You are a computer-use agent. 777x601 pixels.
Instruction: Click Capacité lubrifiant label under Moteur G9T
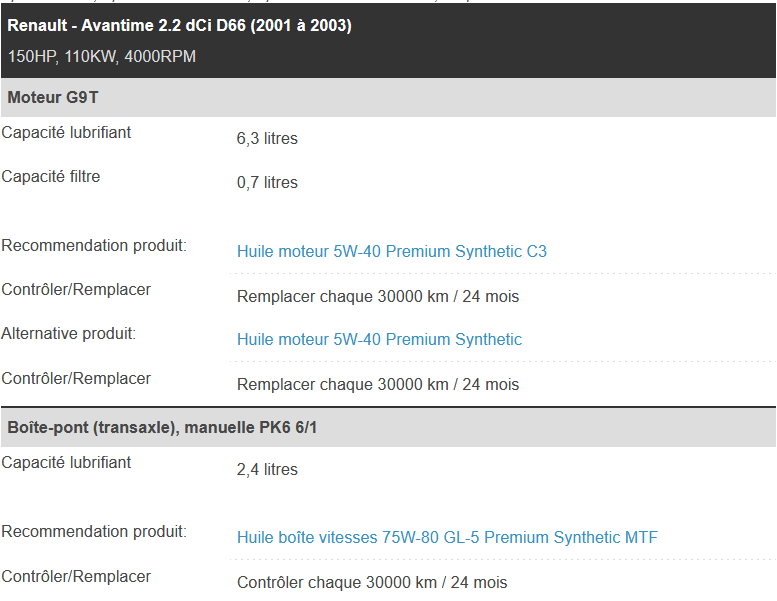[x=66, y=133]
